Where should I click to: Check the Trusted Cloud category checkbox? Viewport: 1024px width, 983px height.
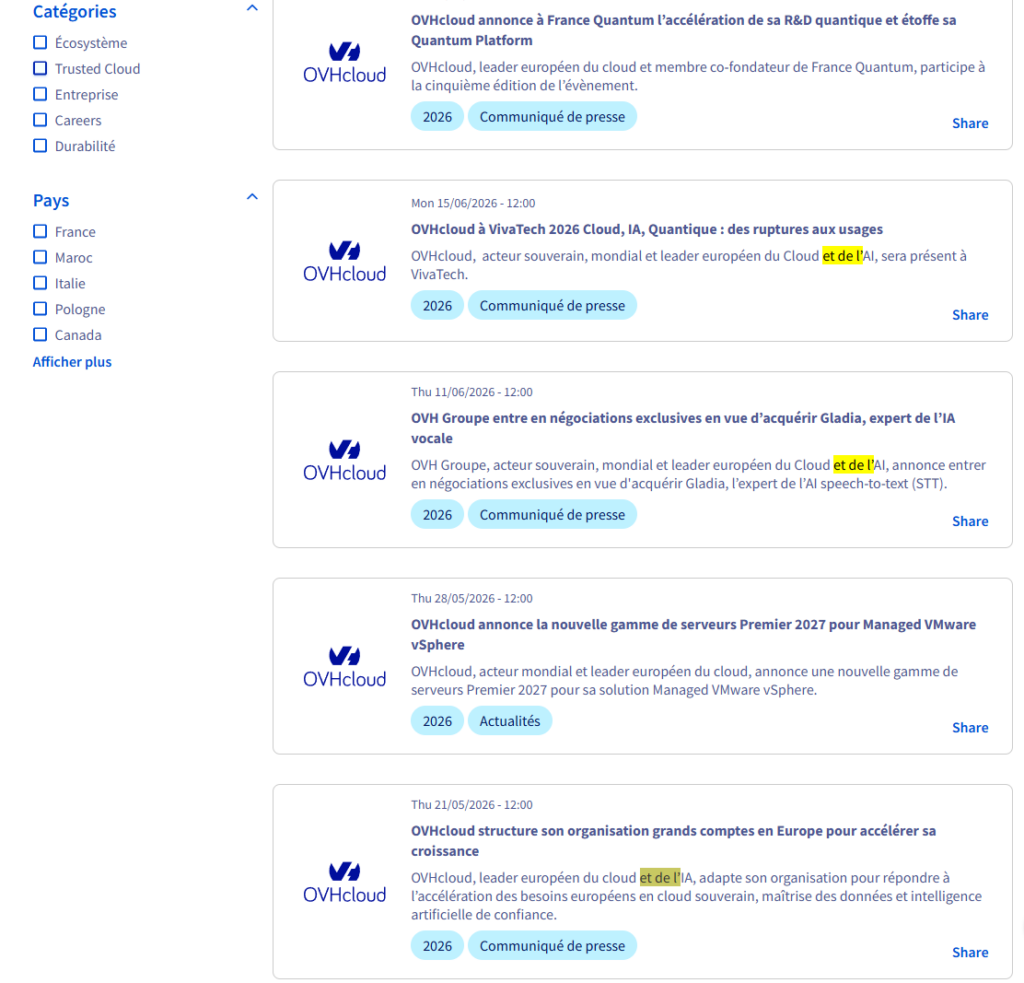click(40, 69)
